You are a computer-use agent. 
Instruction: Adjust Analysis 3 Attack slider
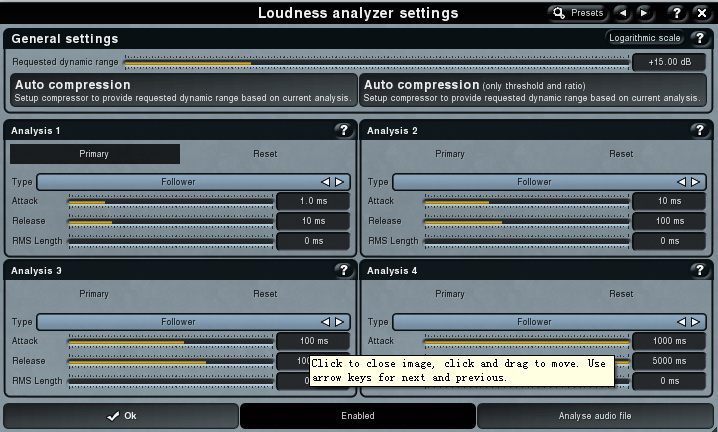171,341
